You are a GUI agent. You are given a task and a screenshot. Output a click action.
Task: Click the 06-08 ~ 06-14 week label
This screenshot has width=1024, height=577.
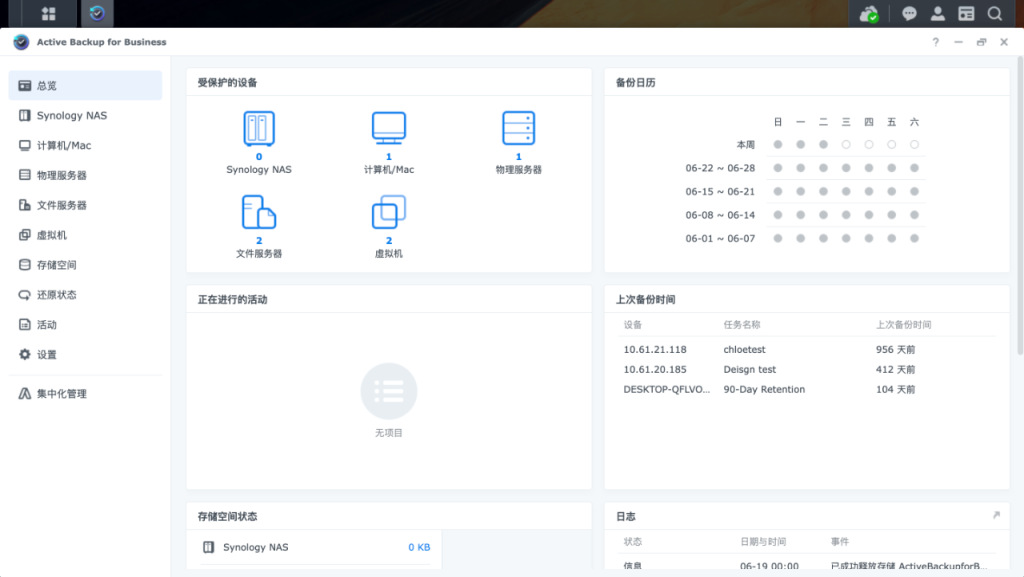coord(720,215)
